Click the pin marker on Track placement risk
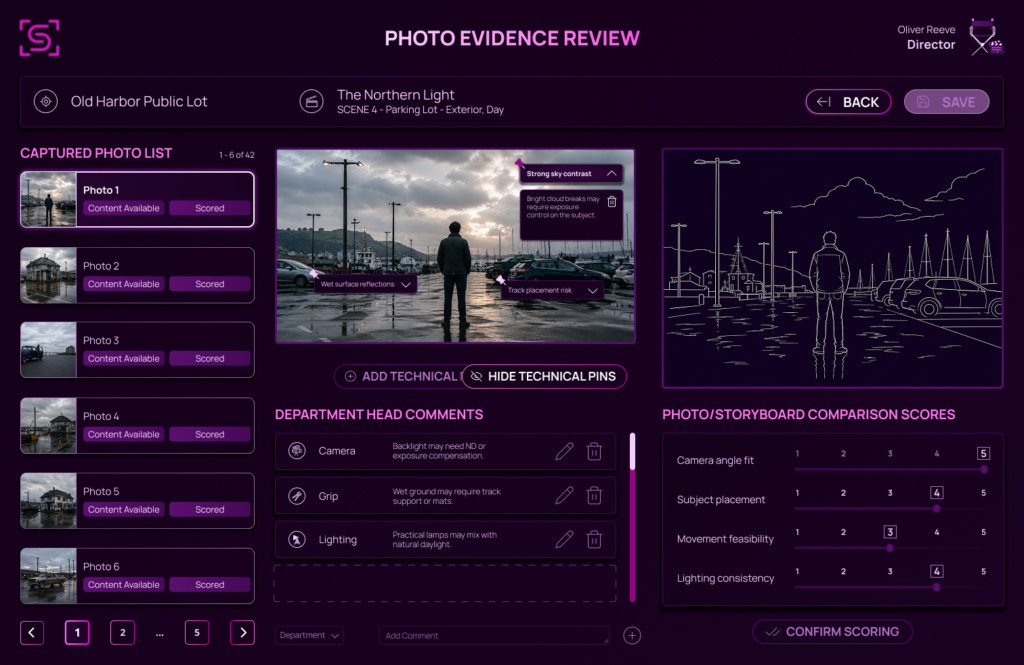Screen dimensions: 1024x665 tap(500, 280)
